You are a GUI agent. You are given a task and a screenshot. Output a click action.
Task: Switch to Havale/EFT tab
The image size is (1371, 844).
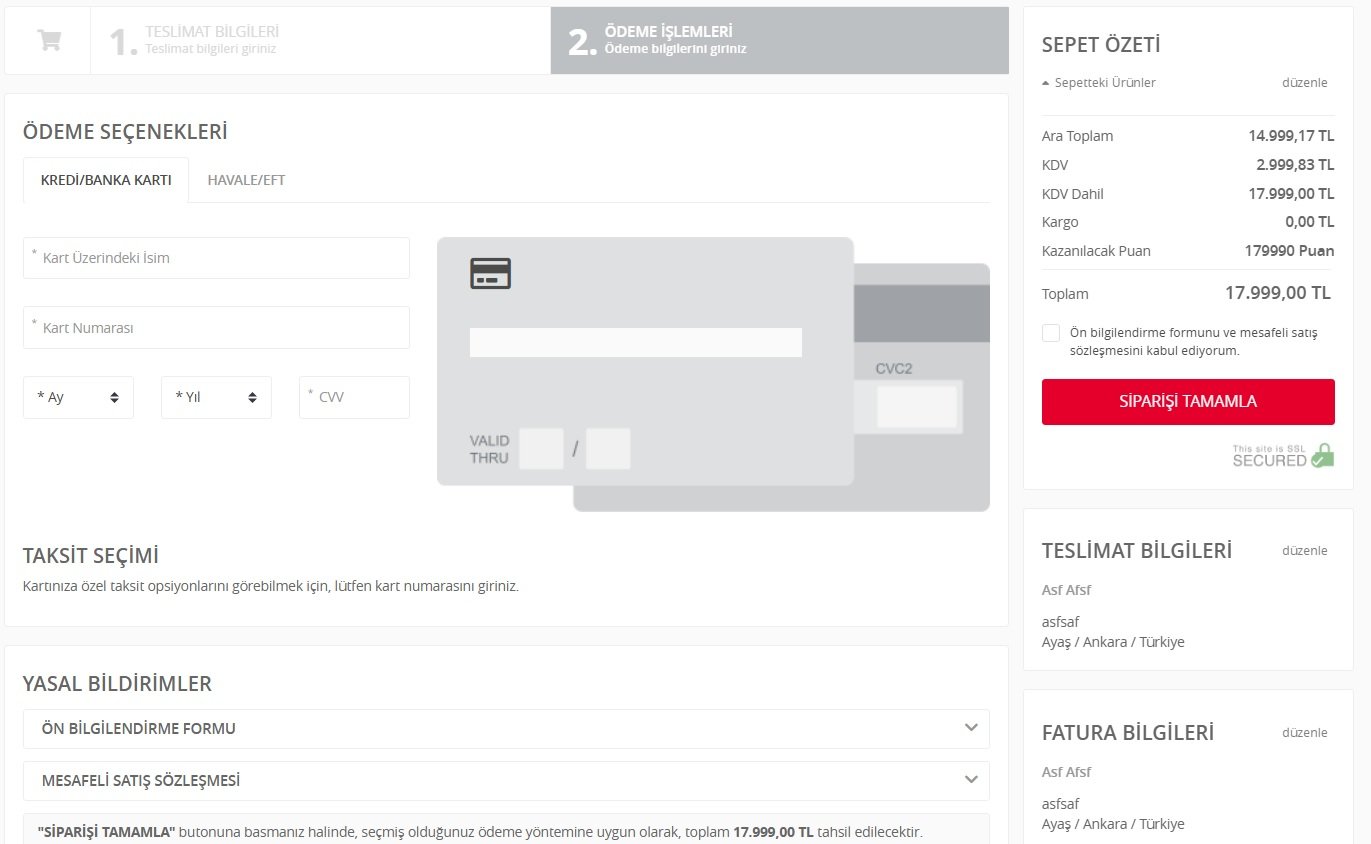[246, 180]
